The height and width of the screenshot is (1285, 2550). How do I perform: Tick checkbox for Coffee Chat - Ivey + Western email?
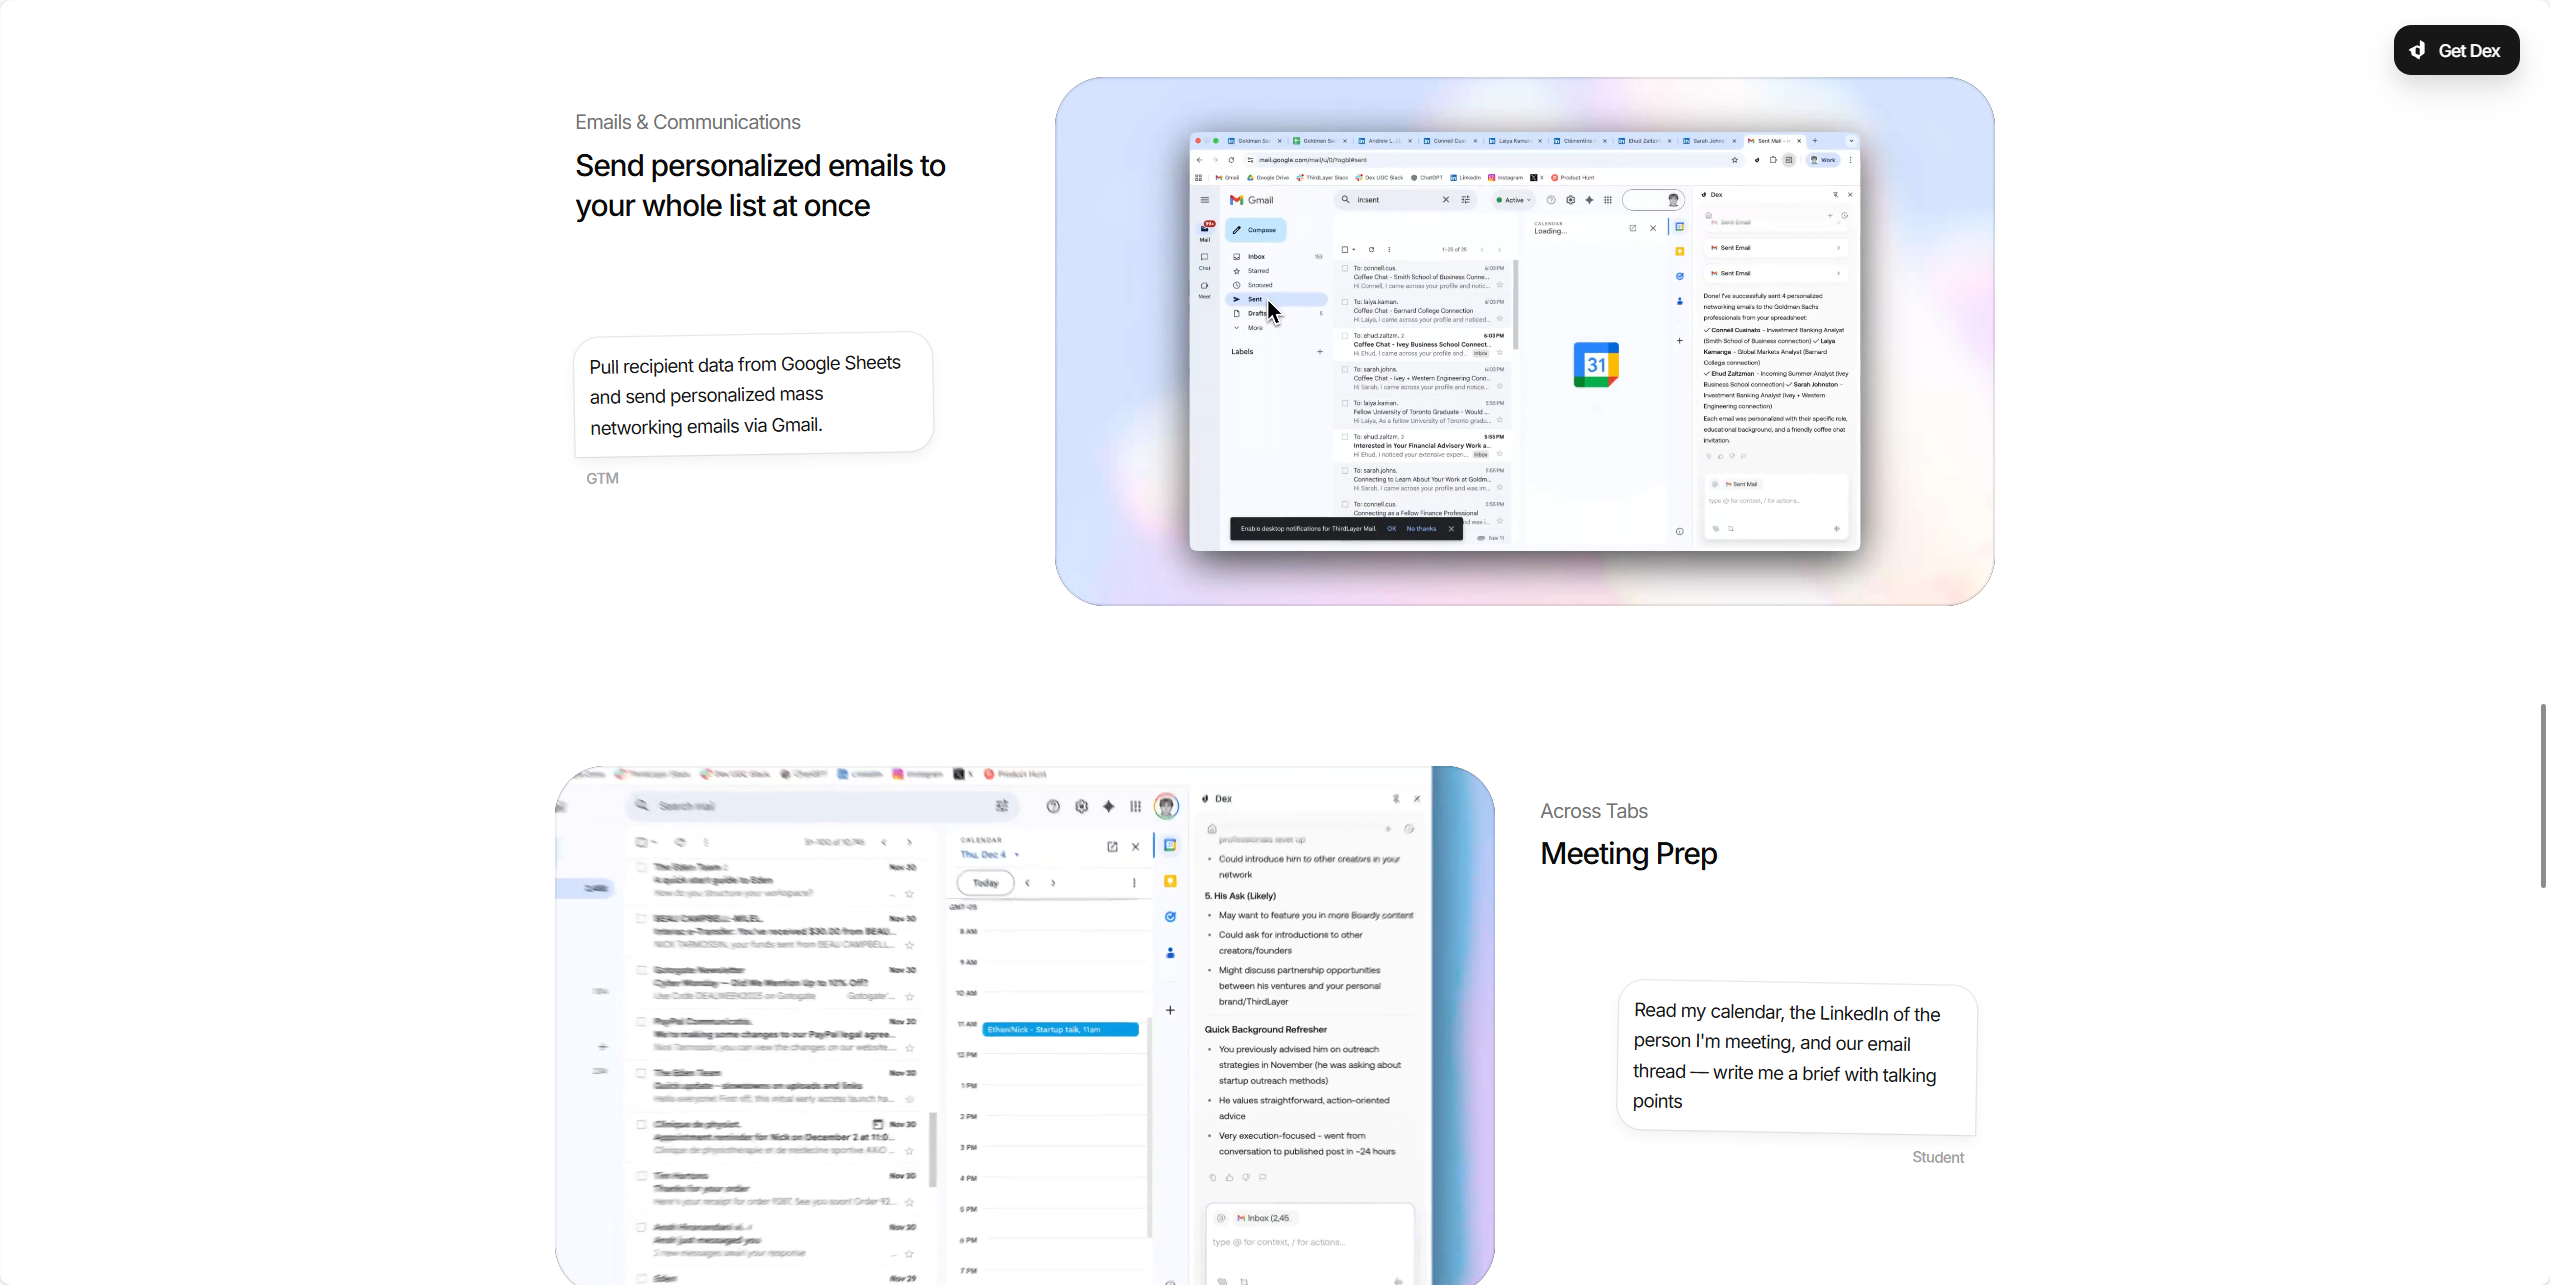[x=1345, y=369]
